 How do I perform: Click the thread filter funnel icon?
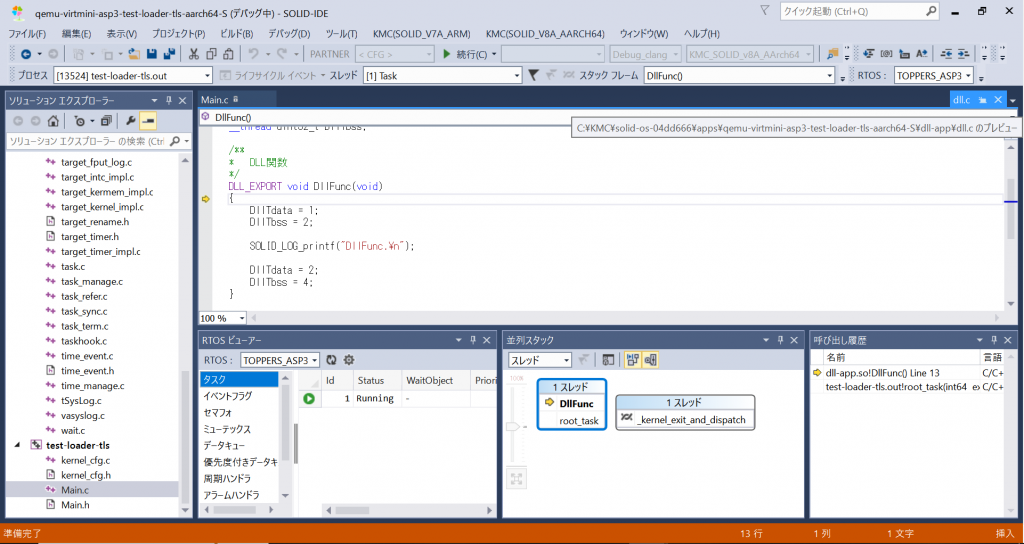[533, 75]
